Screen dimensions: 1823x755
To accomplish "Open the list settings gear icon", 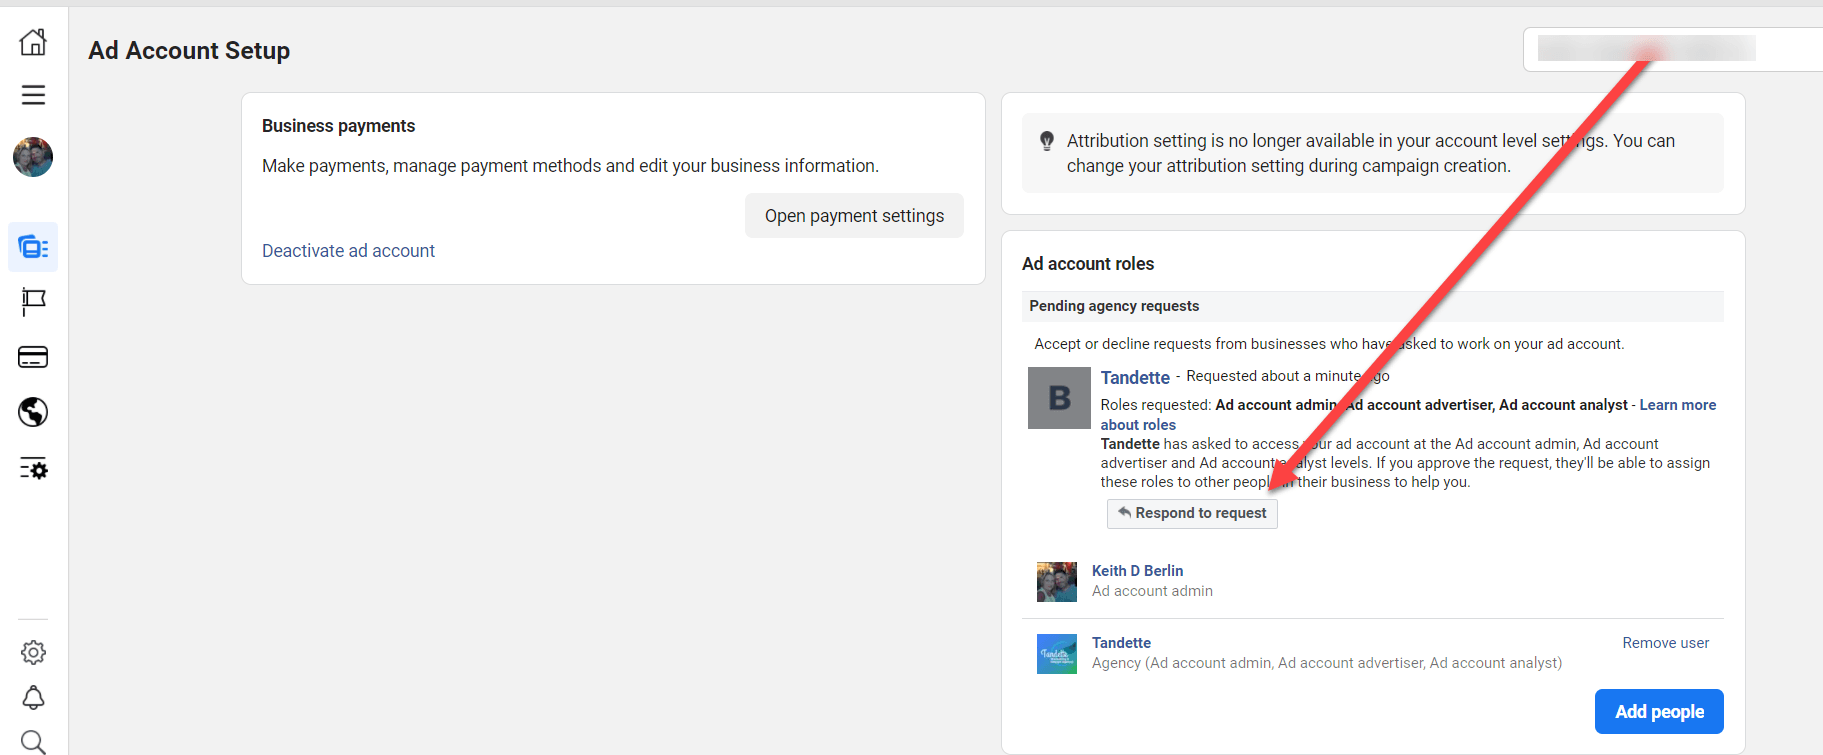I will click(x=33, y=468).
